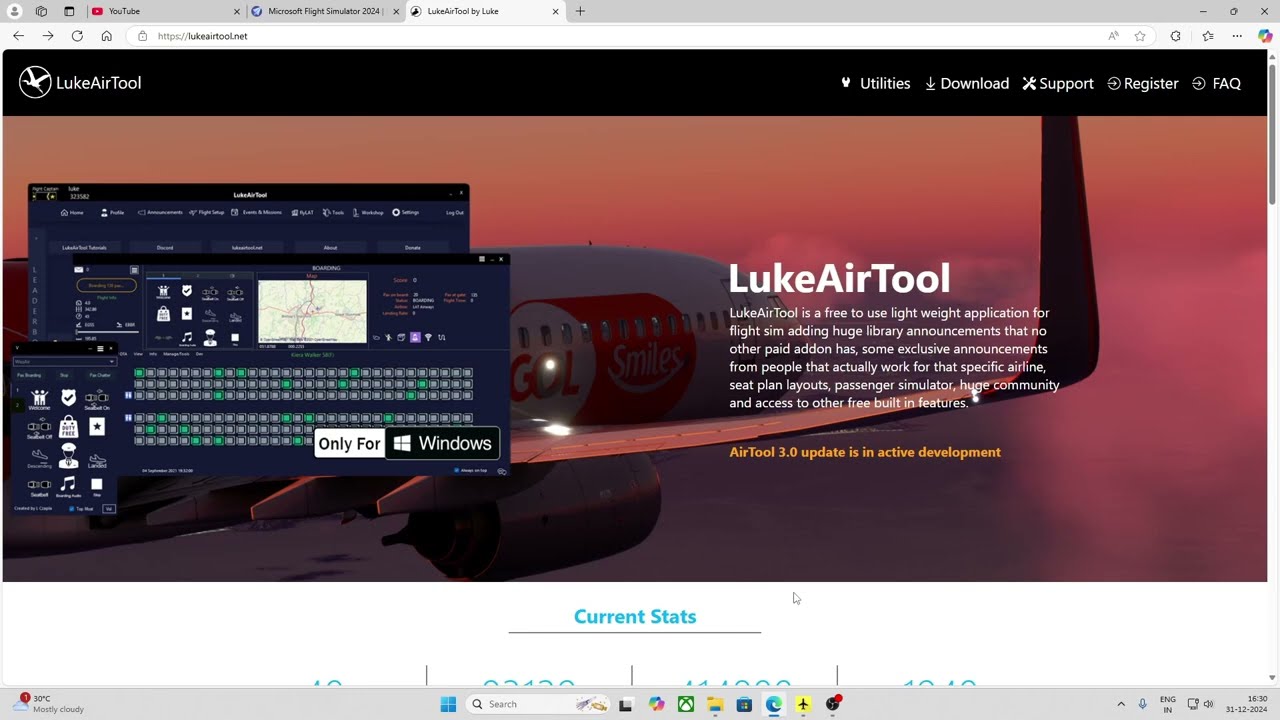The height and width of the screenshot is (720, 1280).
Task: Refresh the current page
Action: point(77,36)
